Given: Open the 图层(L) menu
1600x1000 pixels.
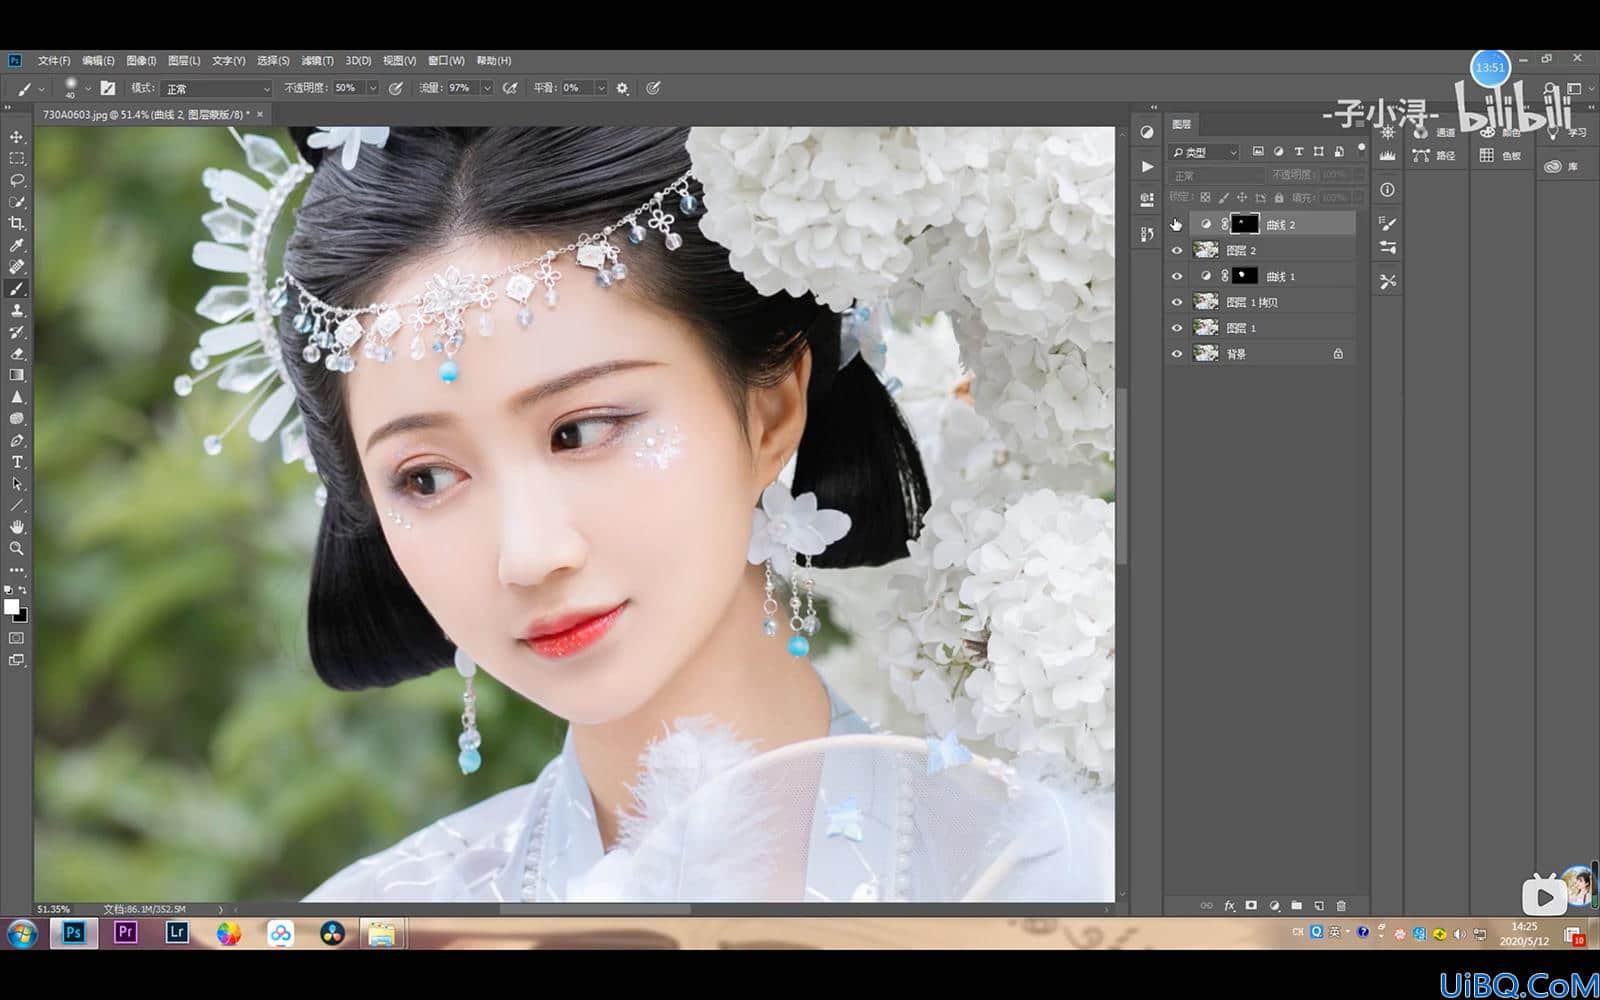Looking at the screenshot, I should pos(184,61).
